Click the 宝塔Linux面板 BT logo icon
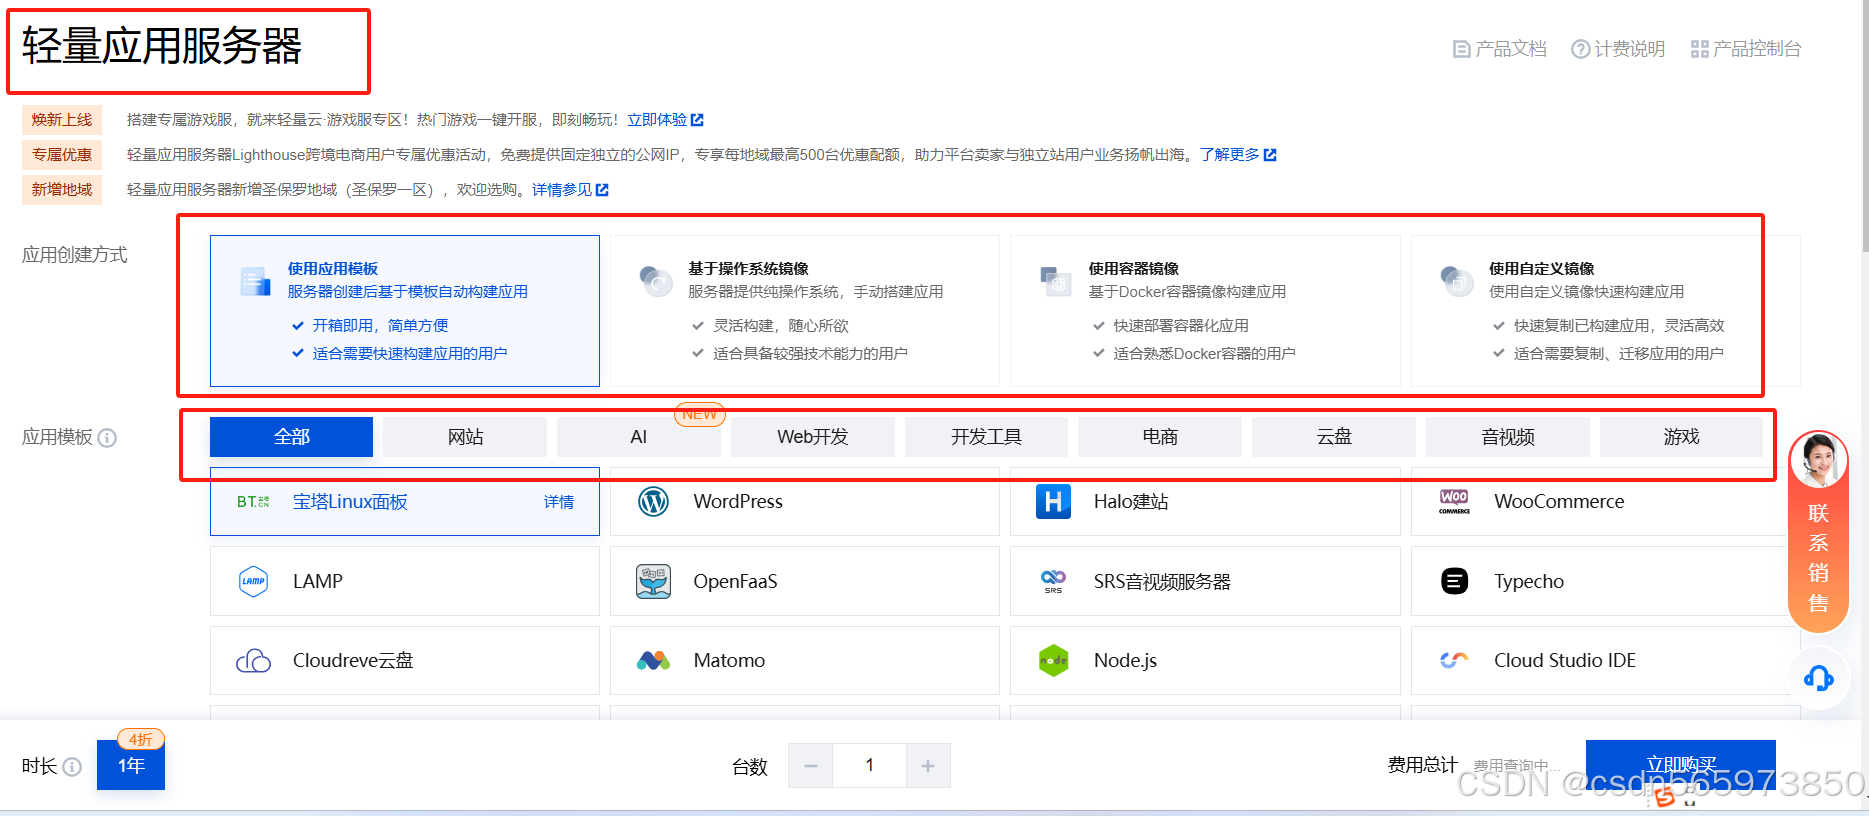This screenshot has width=1869, height=816. (x=253, y=502)
